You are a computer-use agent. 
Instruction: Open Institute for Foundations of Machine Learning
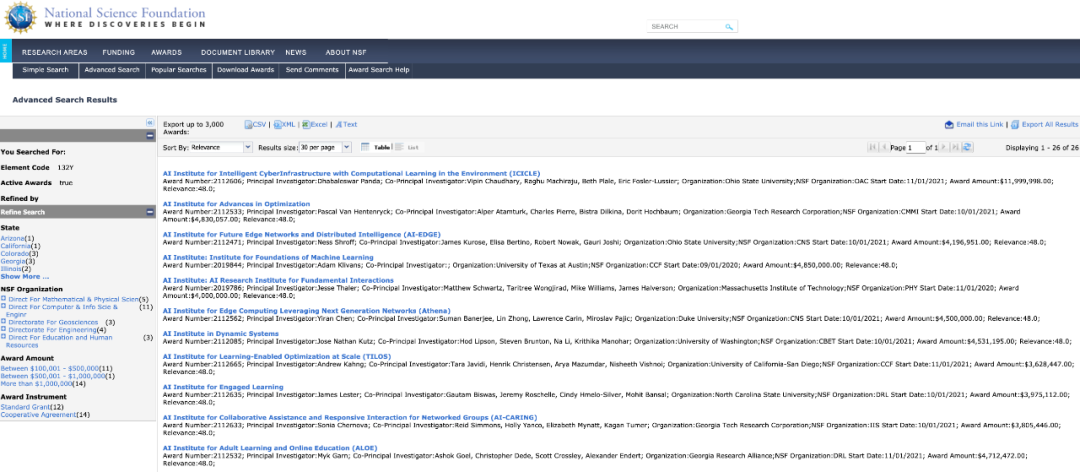pos(268,257)
